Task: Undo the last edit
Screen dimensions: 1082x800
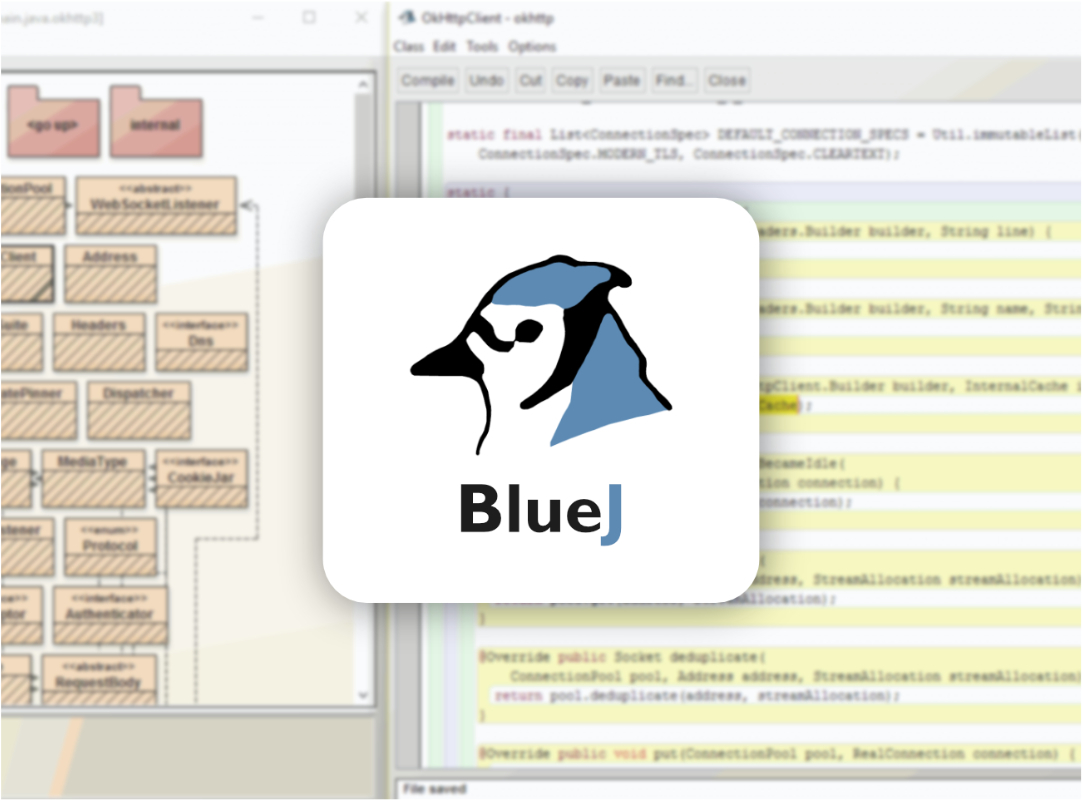Action: (487, 80)
